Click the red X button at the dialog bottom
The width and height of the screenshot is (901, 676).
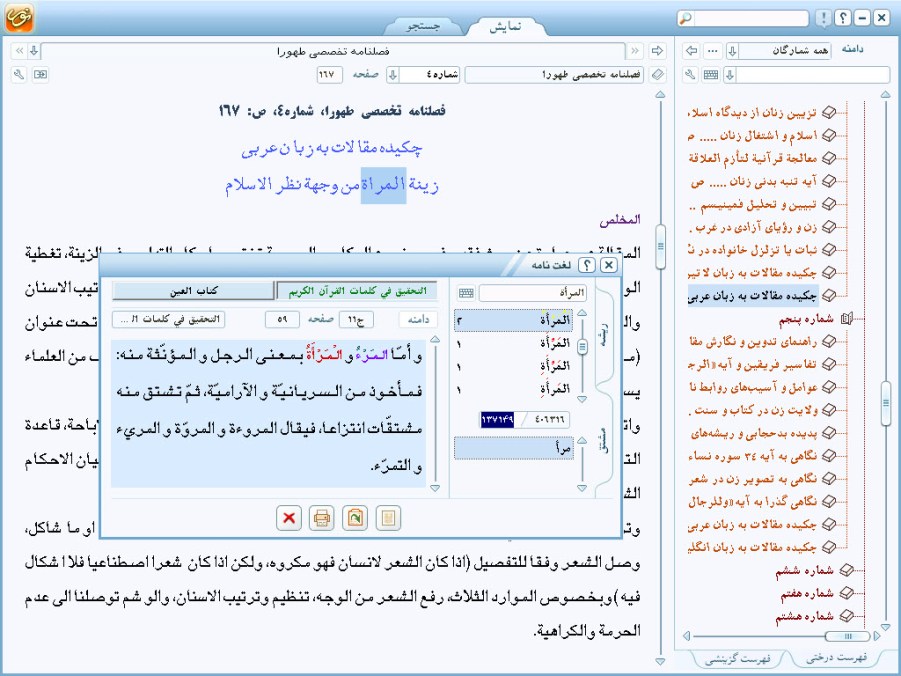[x=289, y=518]
